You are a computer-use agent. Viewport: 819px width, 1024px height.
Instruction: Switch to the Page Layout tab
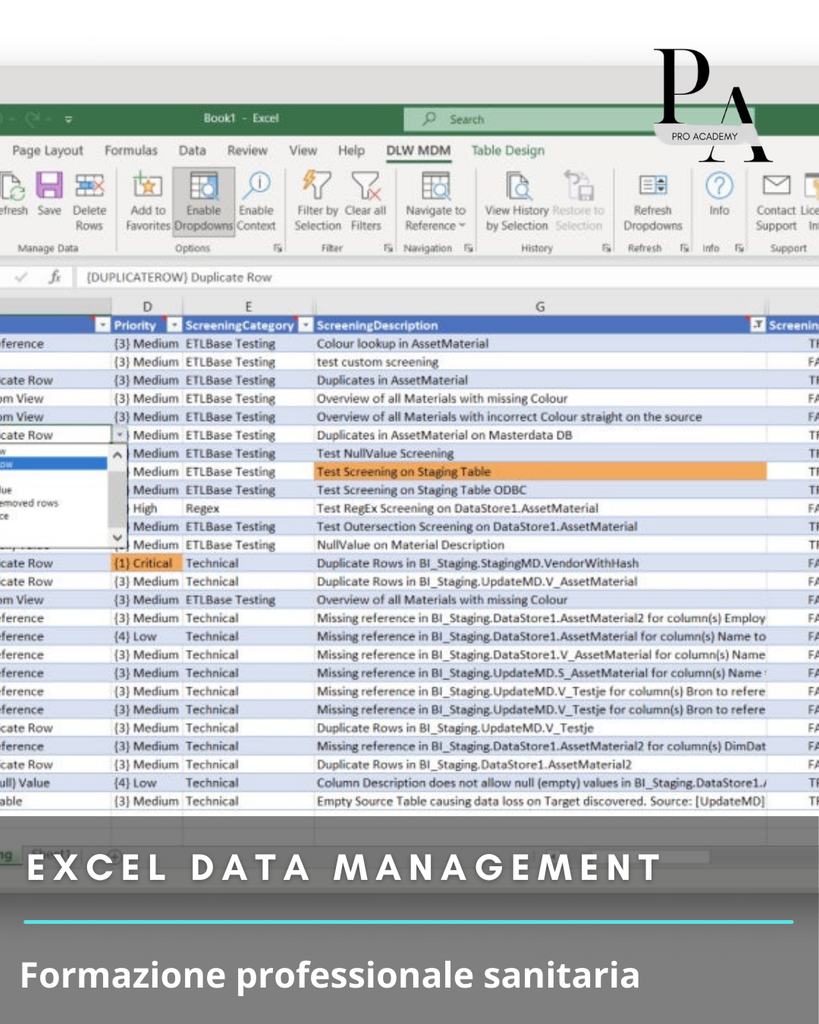click(x=48, y=151)
